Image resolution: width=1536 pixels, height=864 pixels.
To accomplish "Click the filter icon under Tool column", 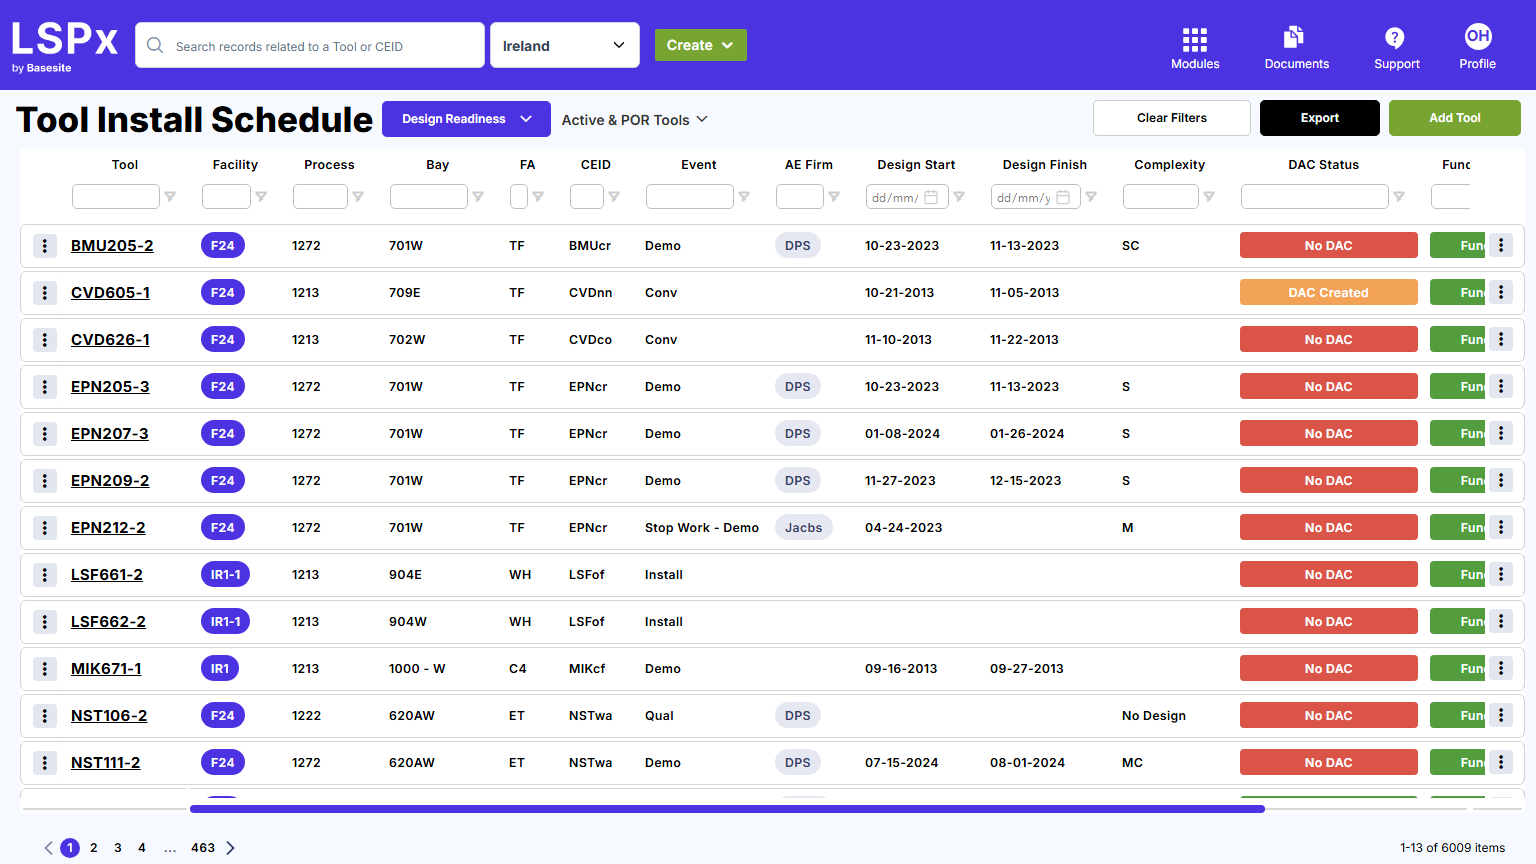I will pyautogui.click(x=170, y=197).
